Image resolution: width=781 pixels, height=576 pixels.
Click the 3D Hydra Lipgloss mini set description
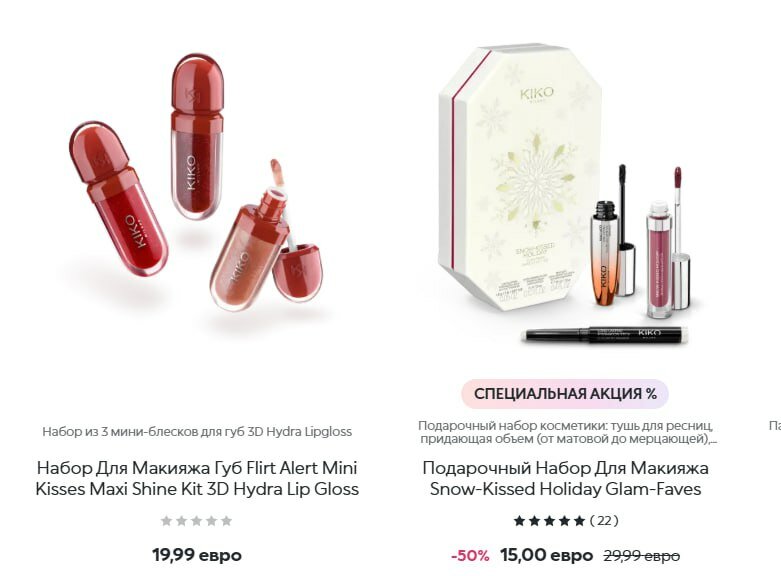tap(197, 432)
